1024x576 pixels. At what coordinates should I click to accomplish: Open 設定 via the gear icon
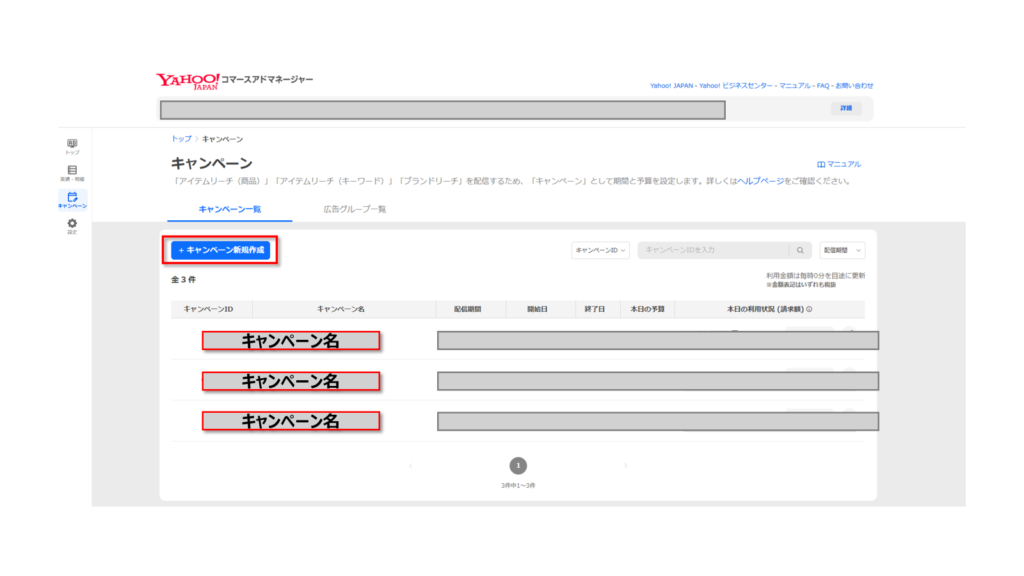(71, 223)
